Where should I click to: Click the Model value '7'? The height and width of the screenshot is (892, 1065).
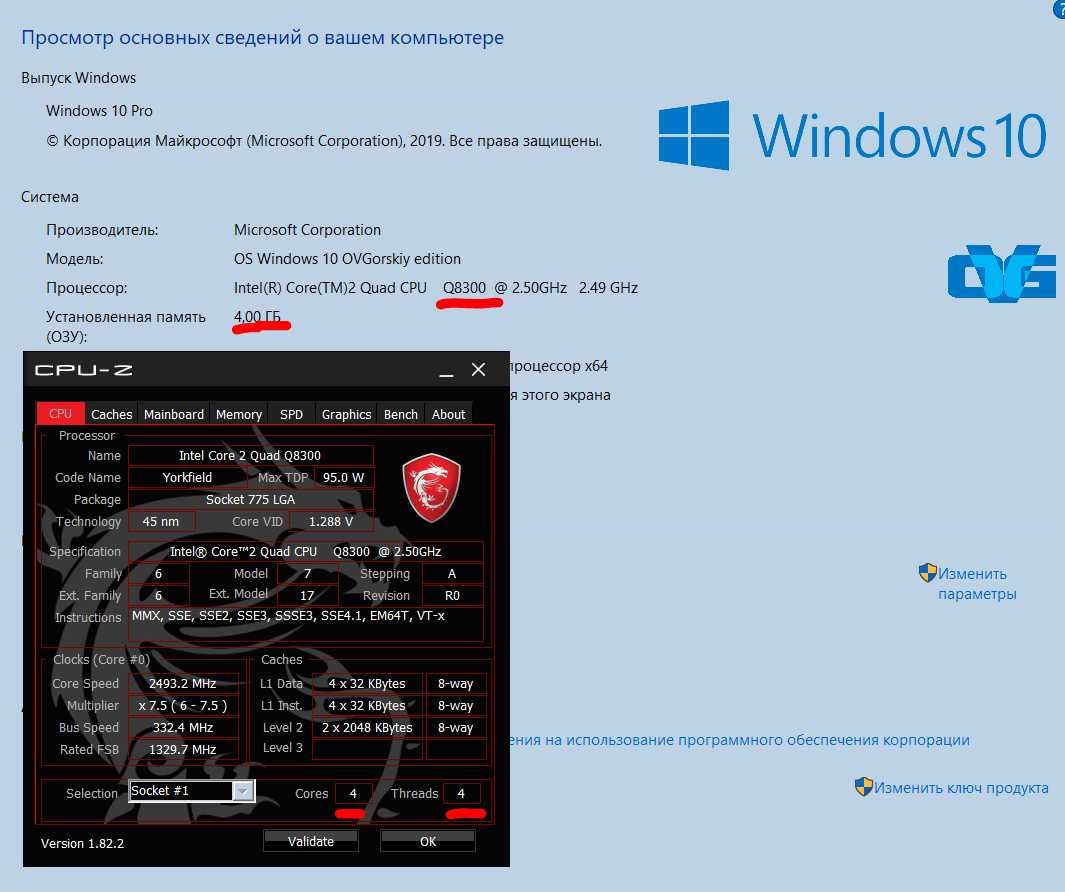coord(308,573)
